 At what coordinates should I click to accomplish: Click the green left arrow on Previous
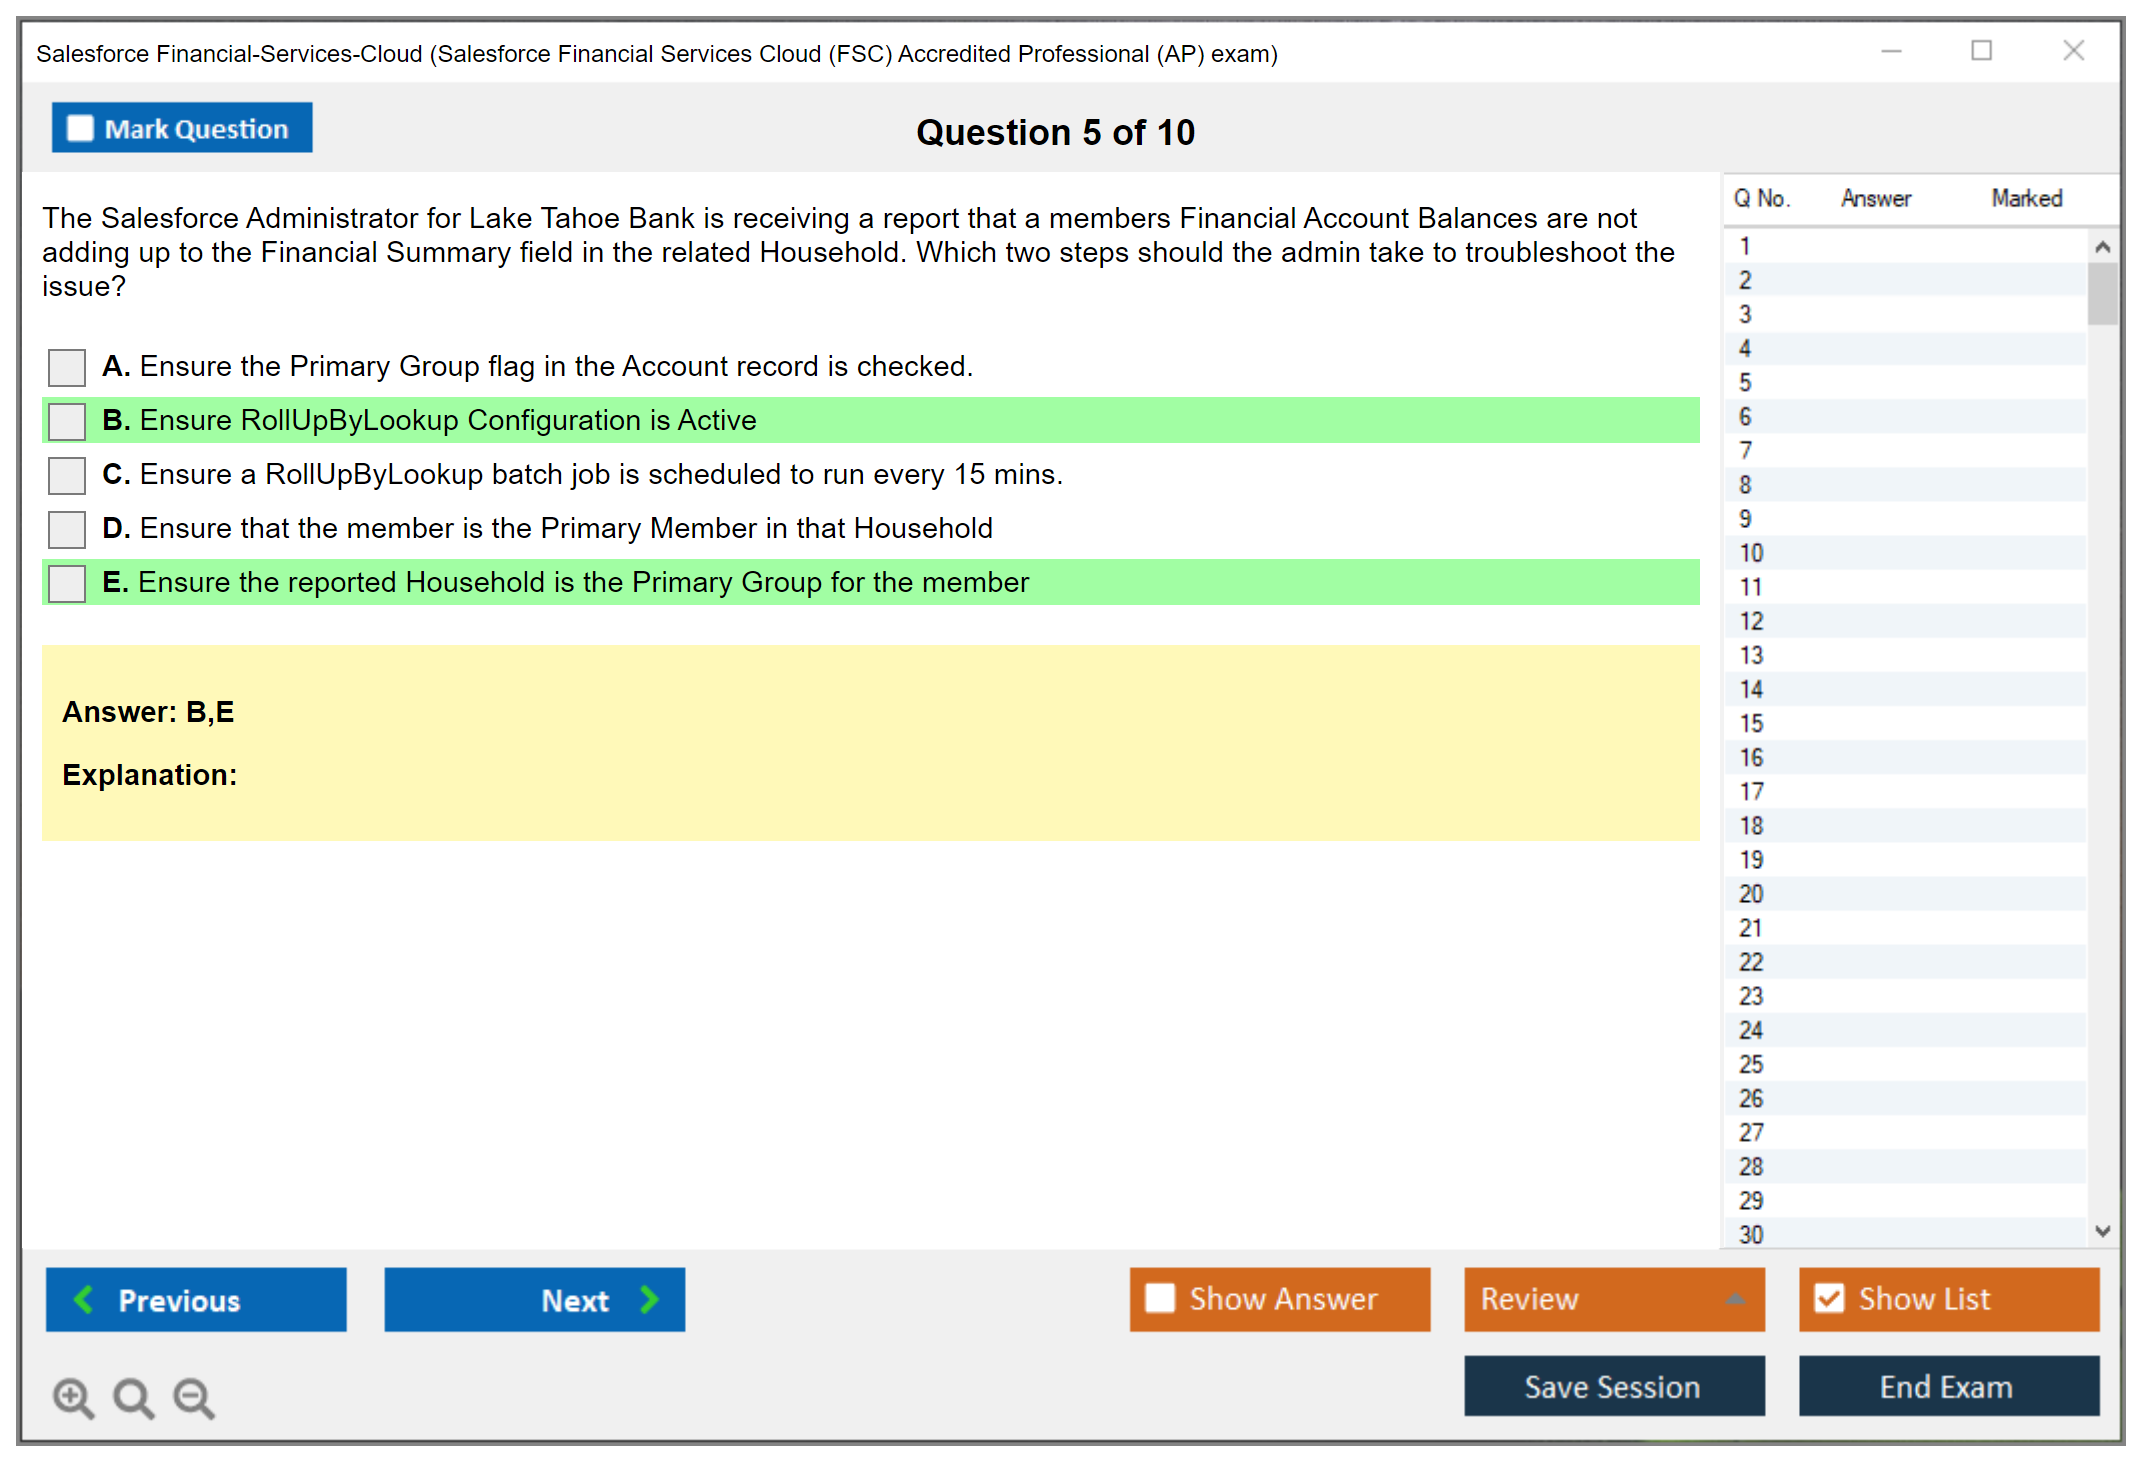coord(84,1299)
